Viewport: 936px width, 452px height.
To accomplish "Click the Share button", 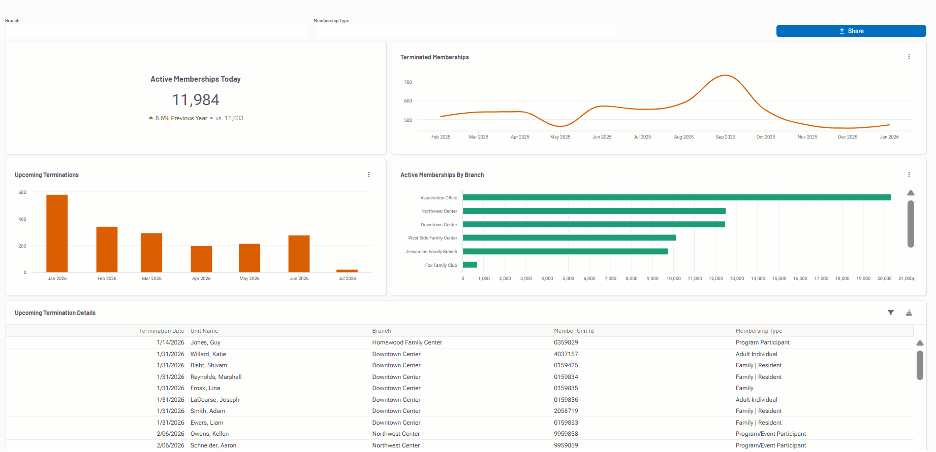I will tap(850, 31).
